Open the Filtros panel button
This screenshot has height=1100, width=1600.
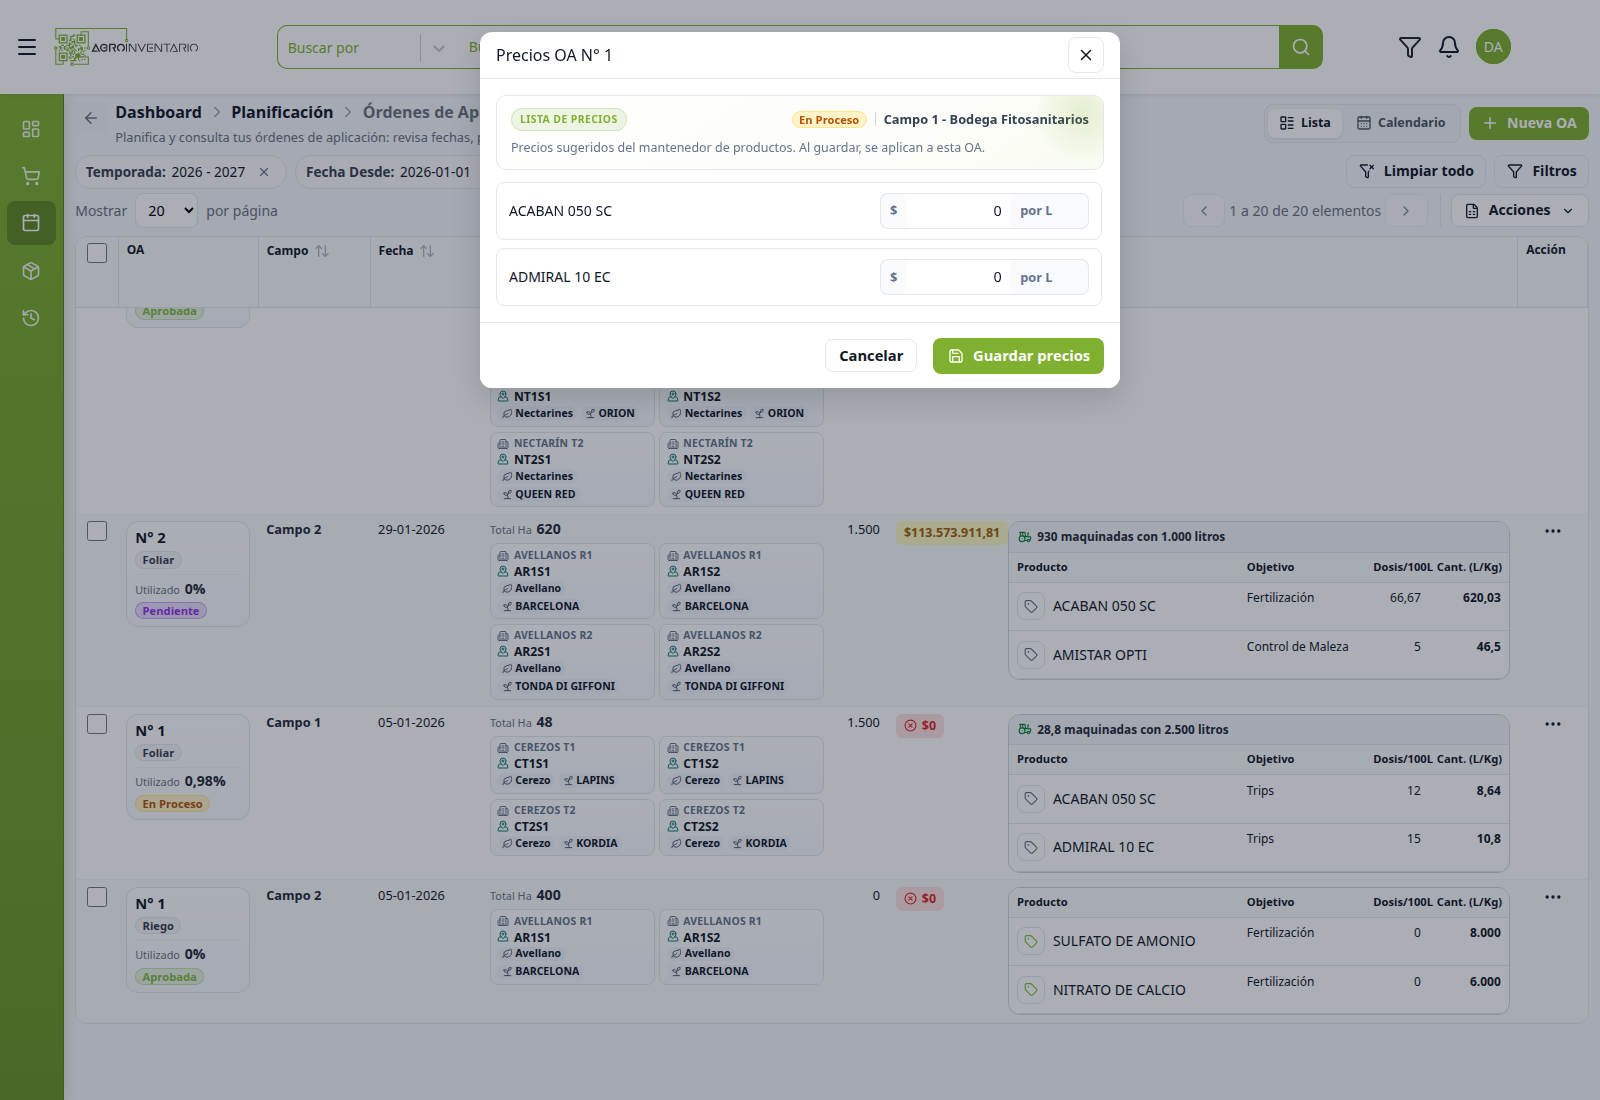coord(1541,171)
